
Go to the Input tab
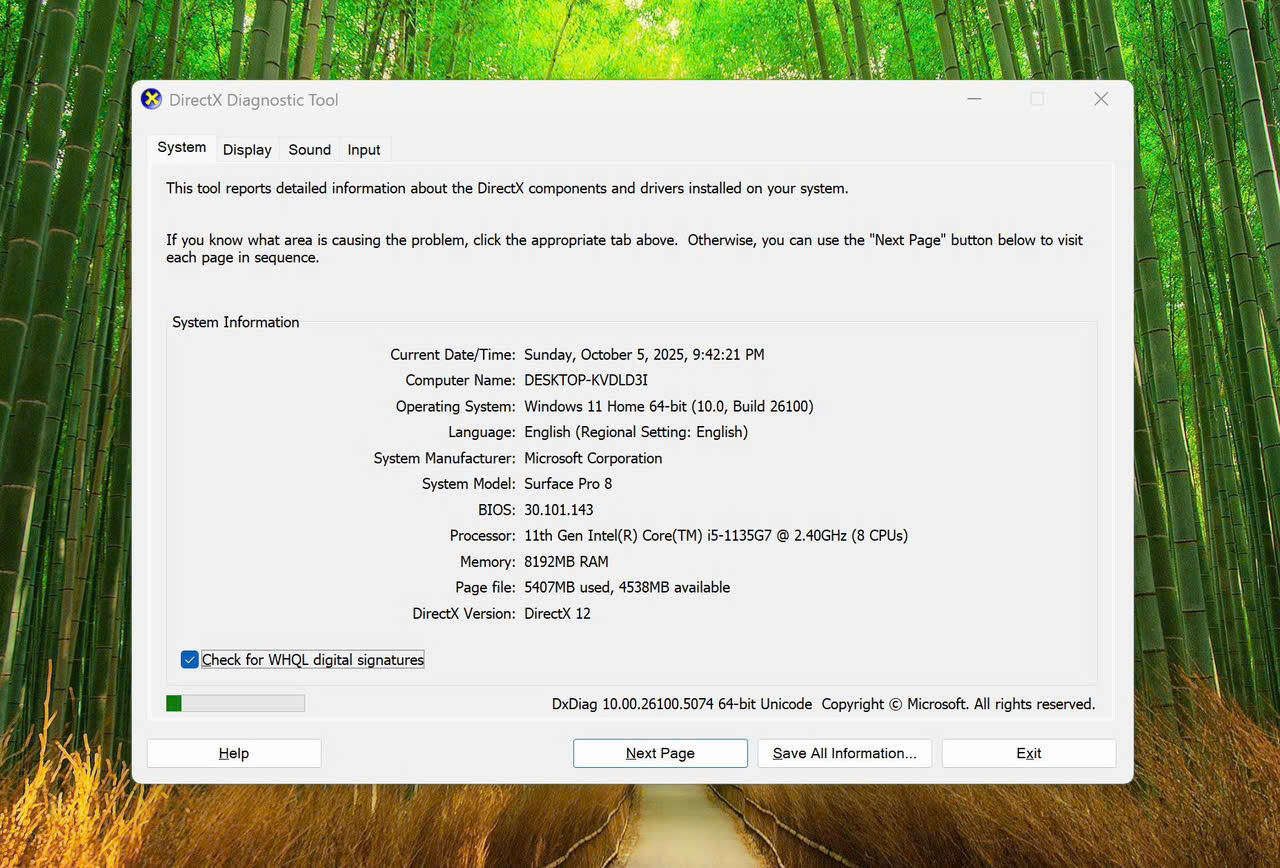click(364, 150)
